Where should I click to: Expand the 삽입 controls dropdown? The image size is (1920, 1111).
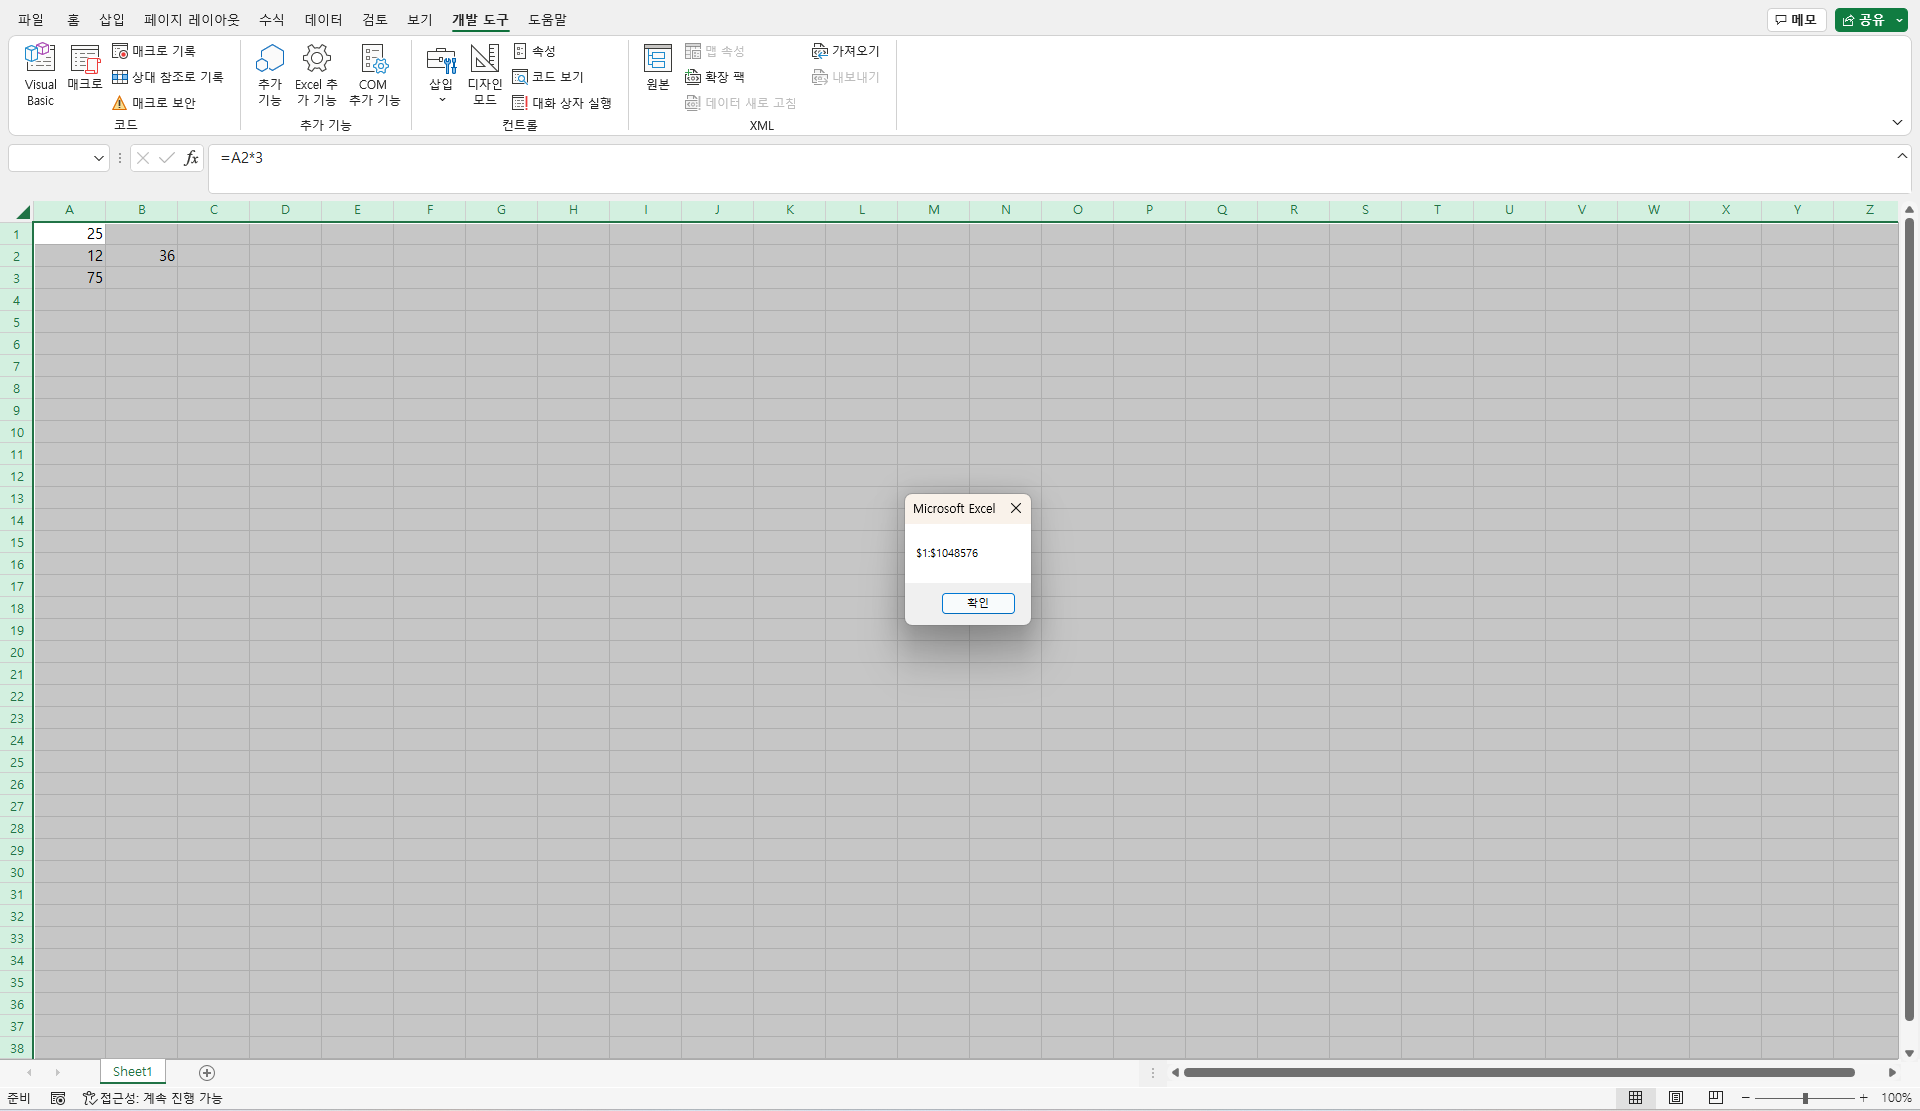(441, 99)
